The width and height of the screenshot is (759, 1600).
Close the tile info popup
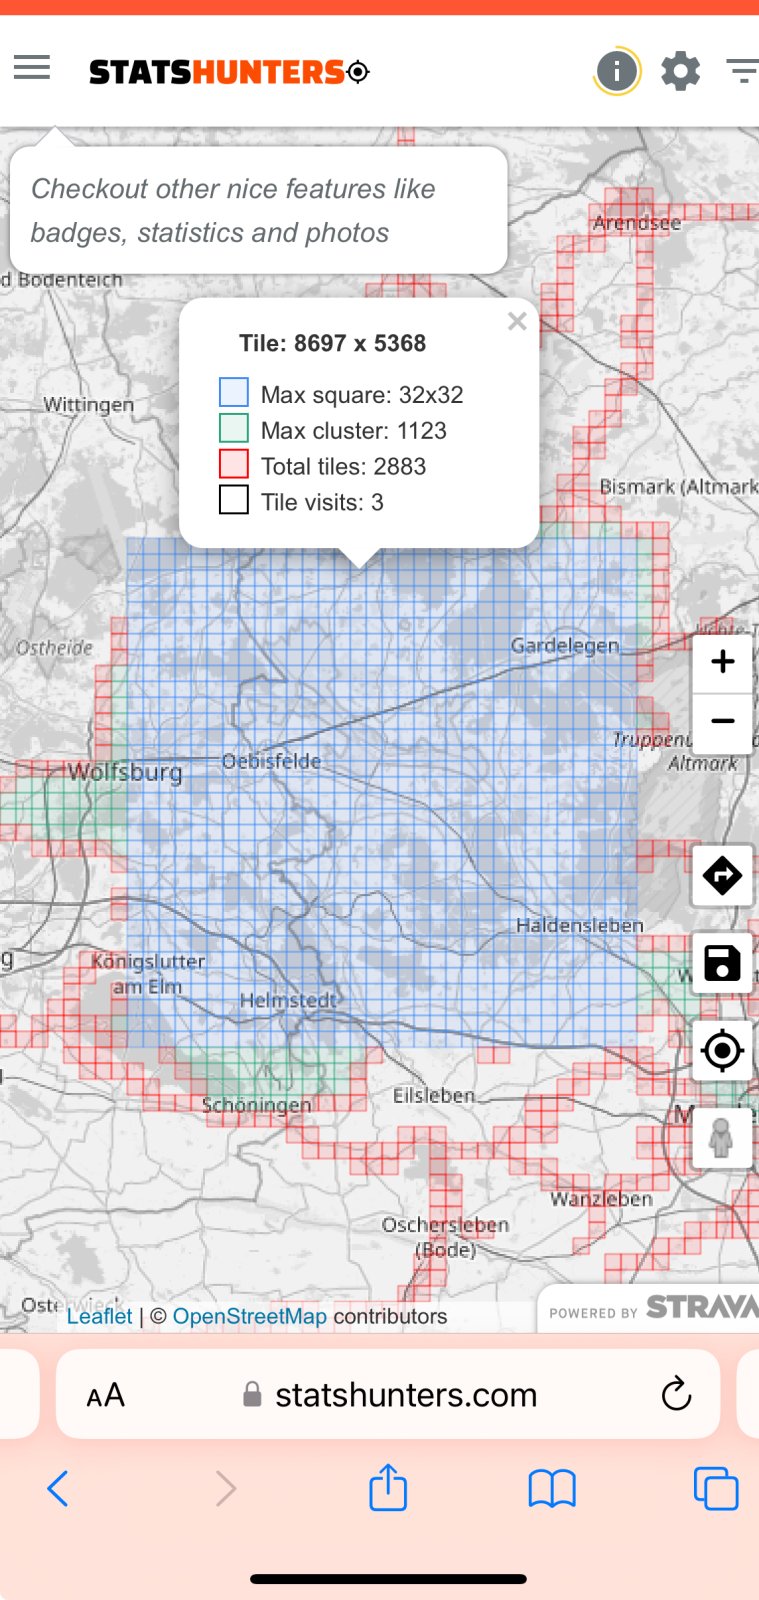[517, 321]
